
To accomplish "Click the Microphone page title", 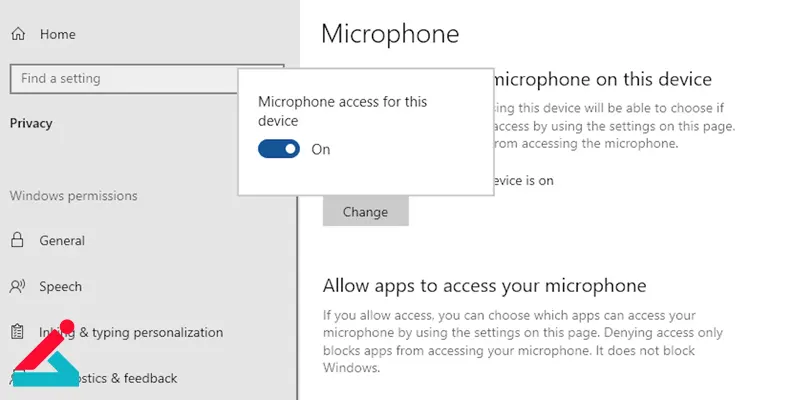I will (x=390, y=34).
